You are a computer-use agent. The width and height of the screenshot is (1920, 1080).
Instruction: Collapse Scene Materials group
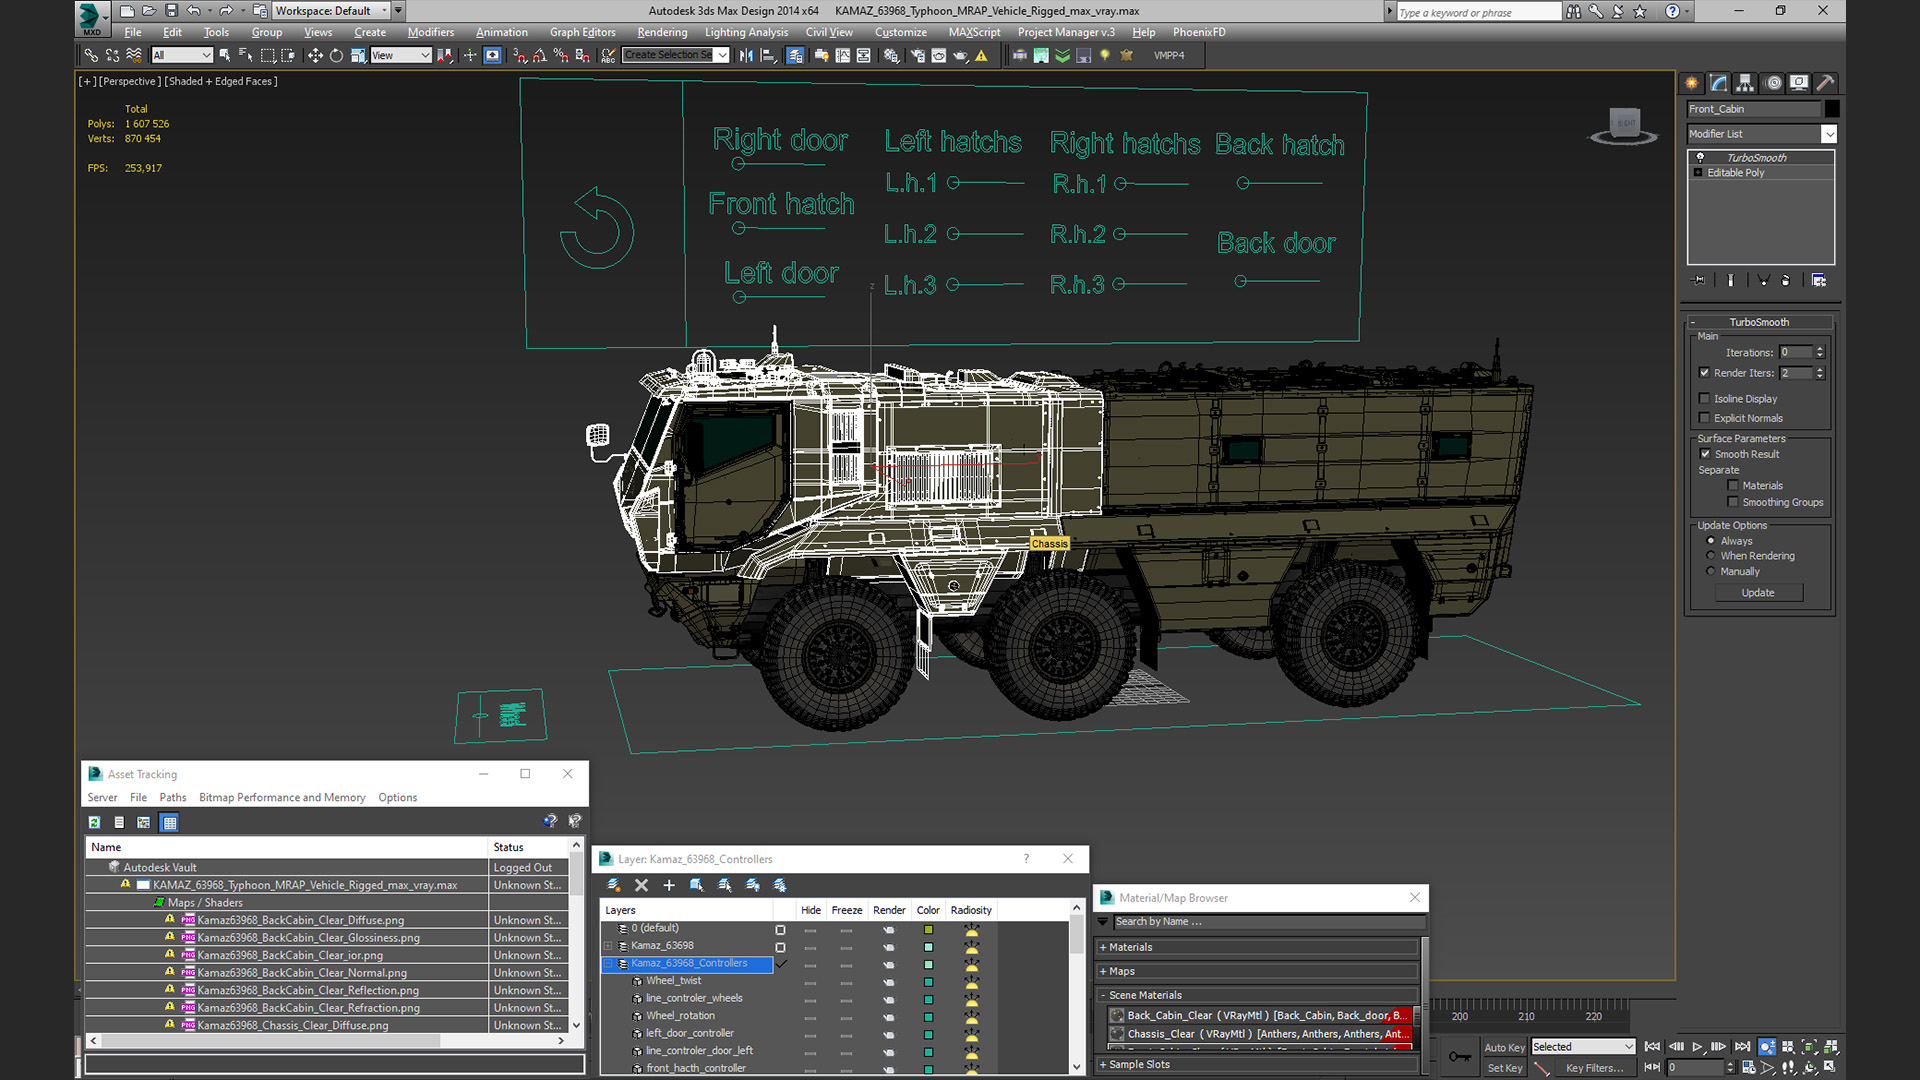pyautogui.click(x=1102, y=995)
